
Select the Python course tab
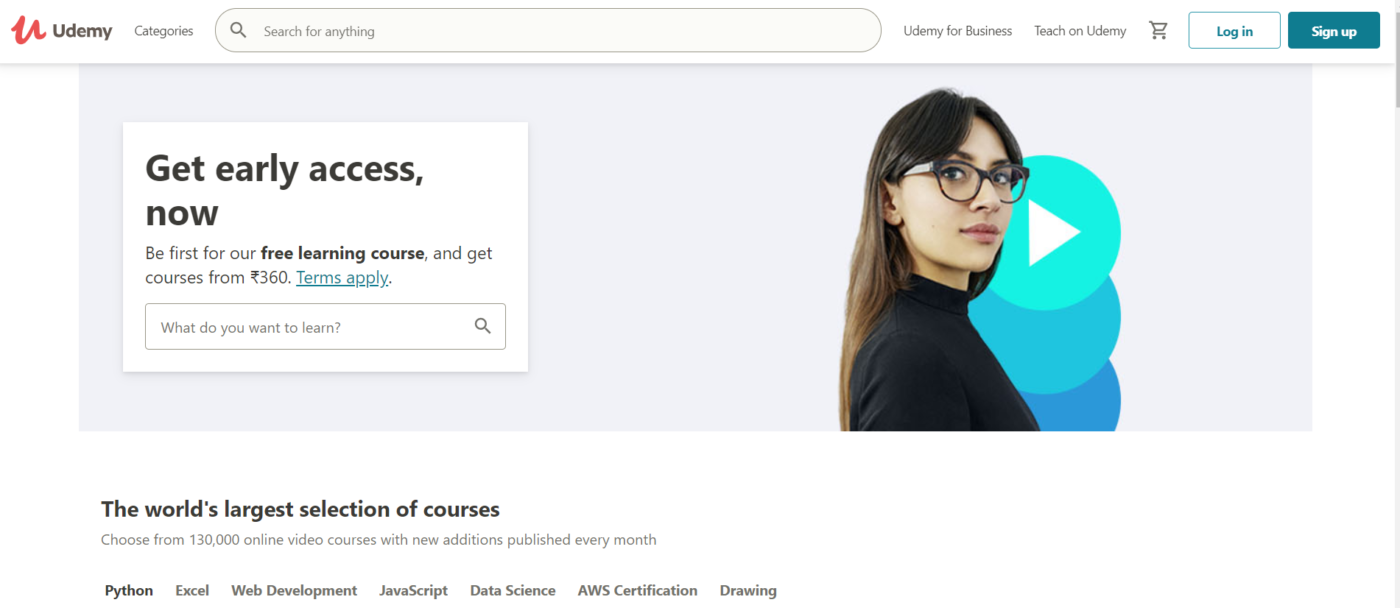tap(129, 591)
